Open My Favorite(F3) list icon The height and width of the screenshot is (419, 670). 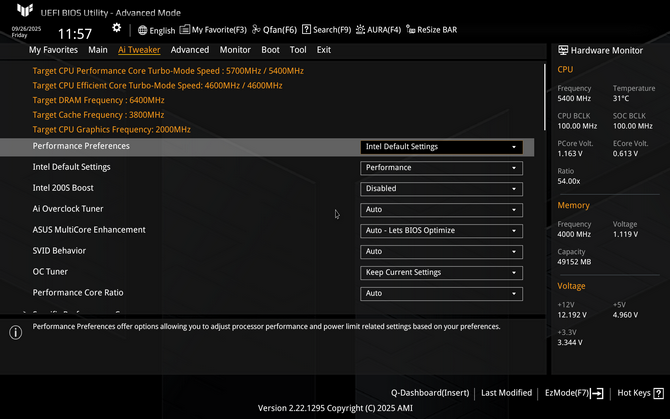point(185,29)
